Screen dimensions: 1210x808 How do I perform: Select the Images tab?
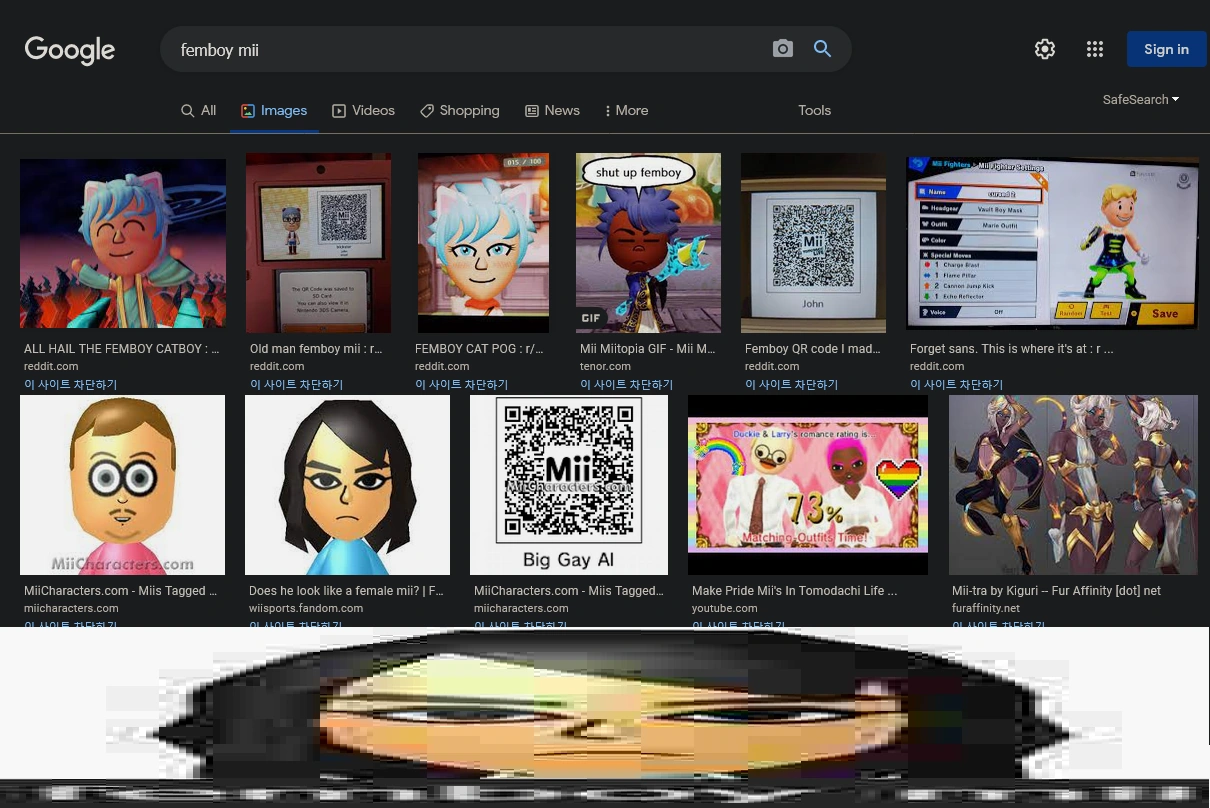click(274, 110)
